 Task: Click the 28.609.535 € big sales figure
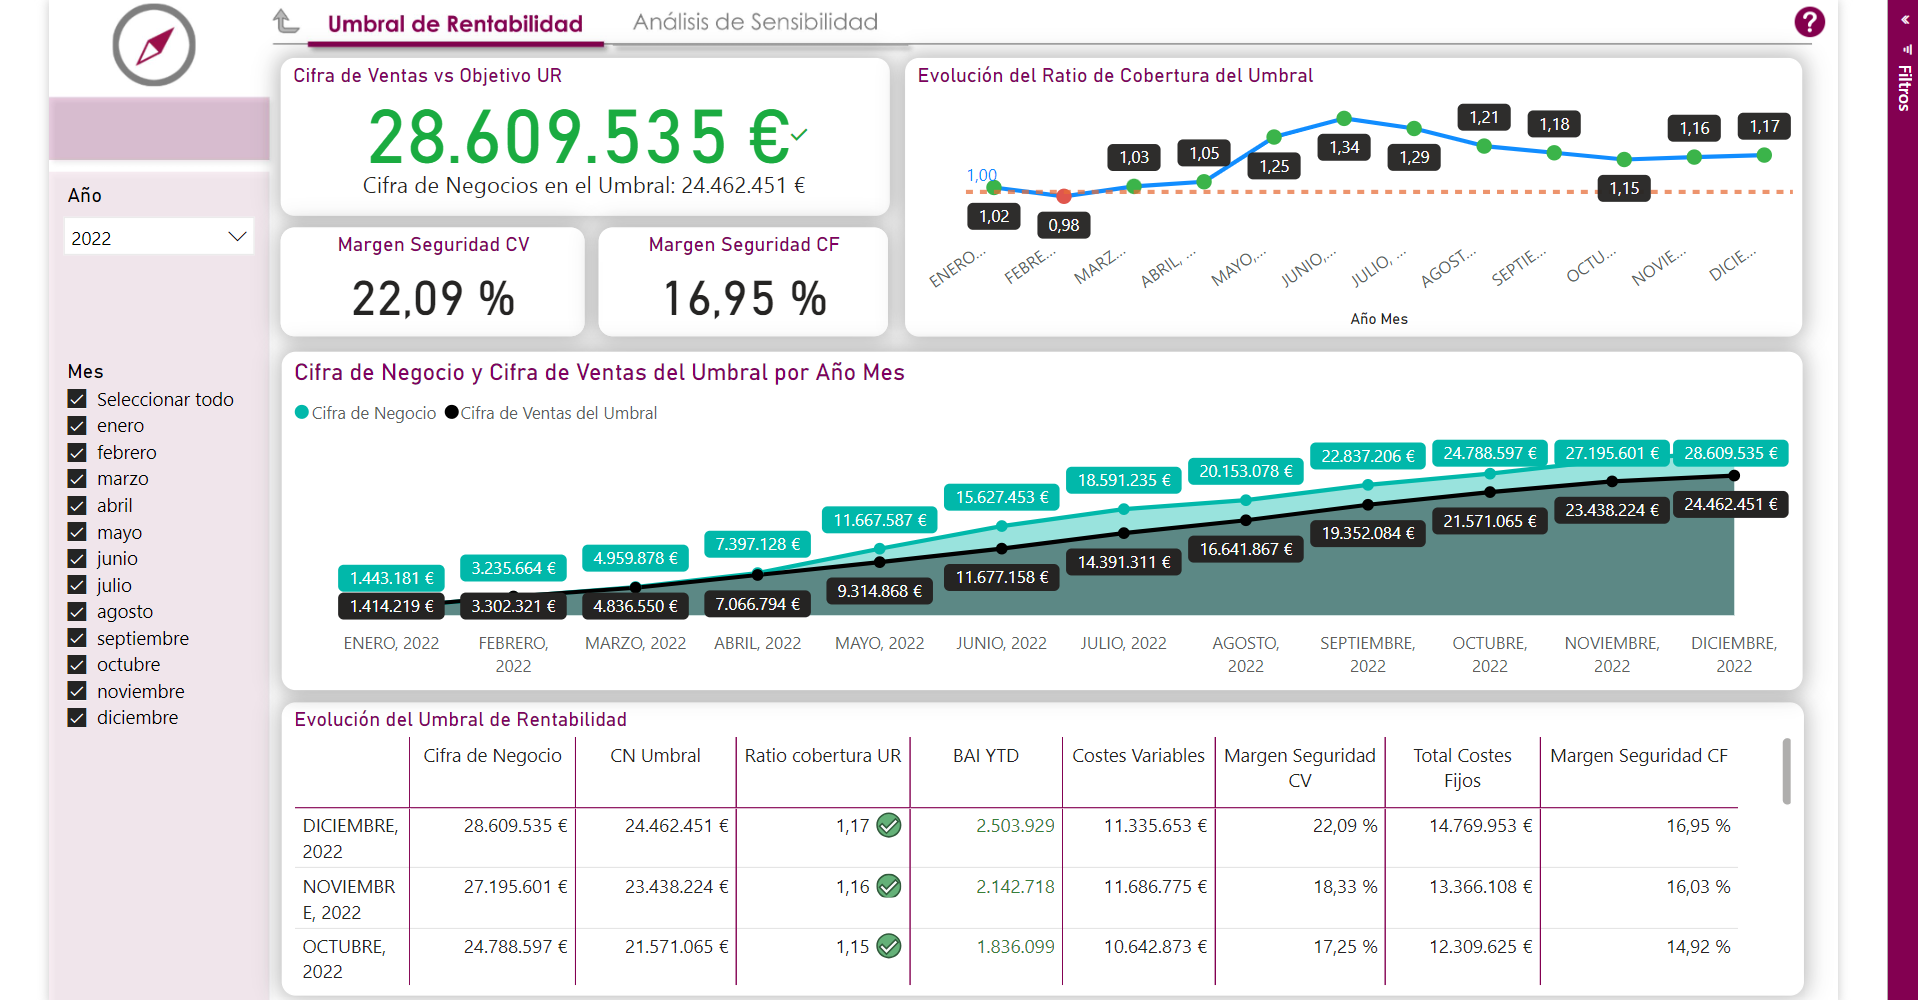click(578, 137)
